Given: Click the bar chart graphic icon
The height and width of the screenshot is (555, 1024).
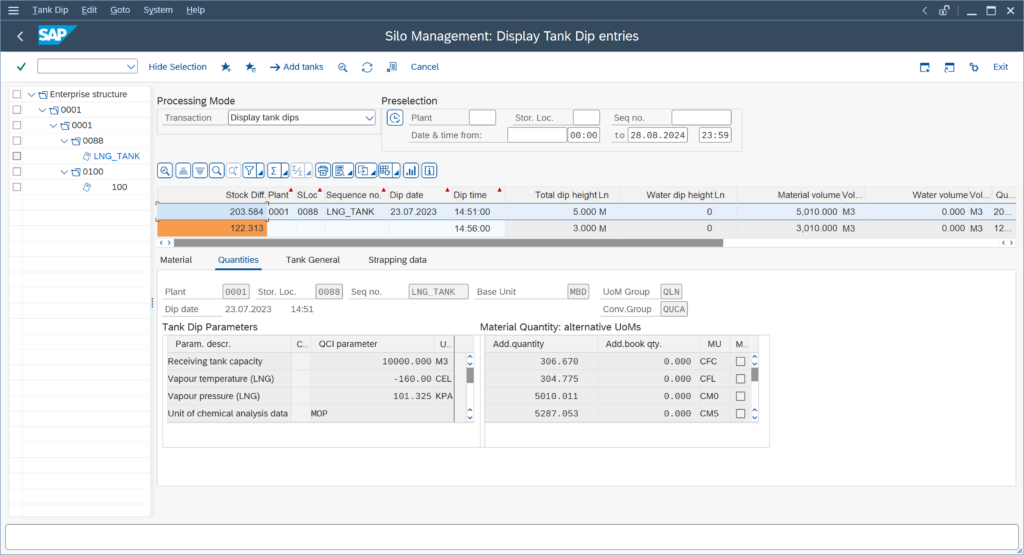Looking at the screenshot, I should pyautogui.click(x=411, y=171).
